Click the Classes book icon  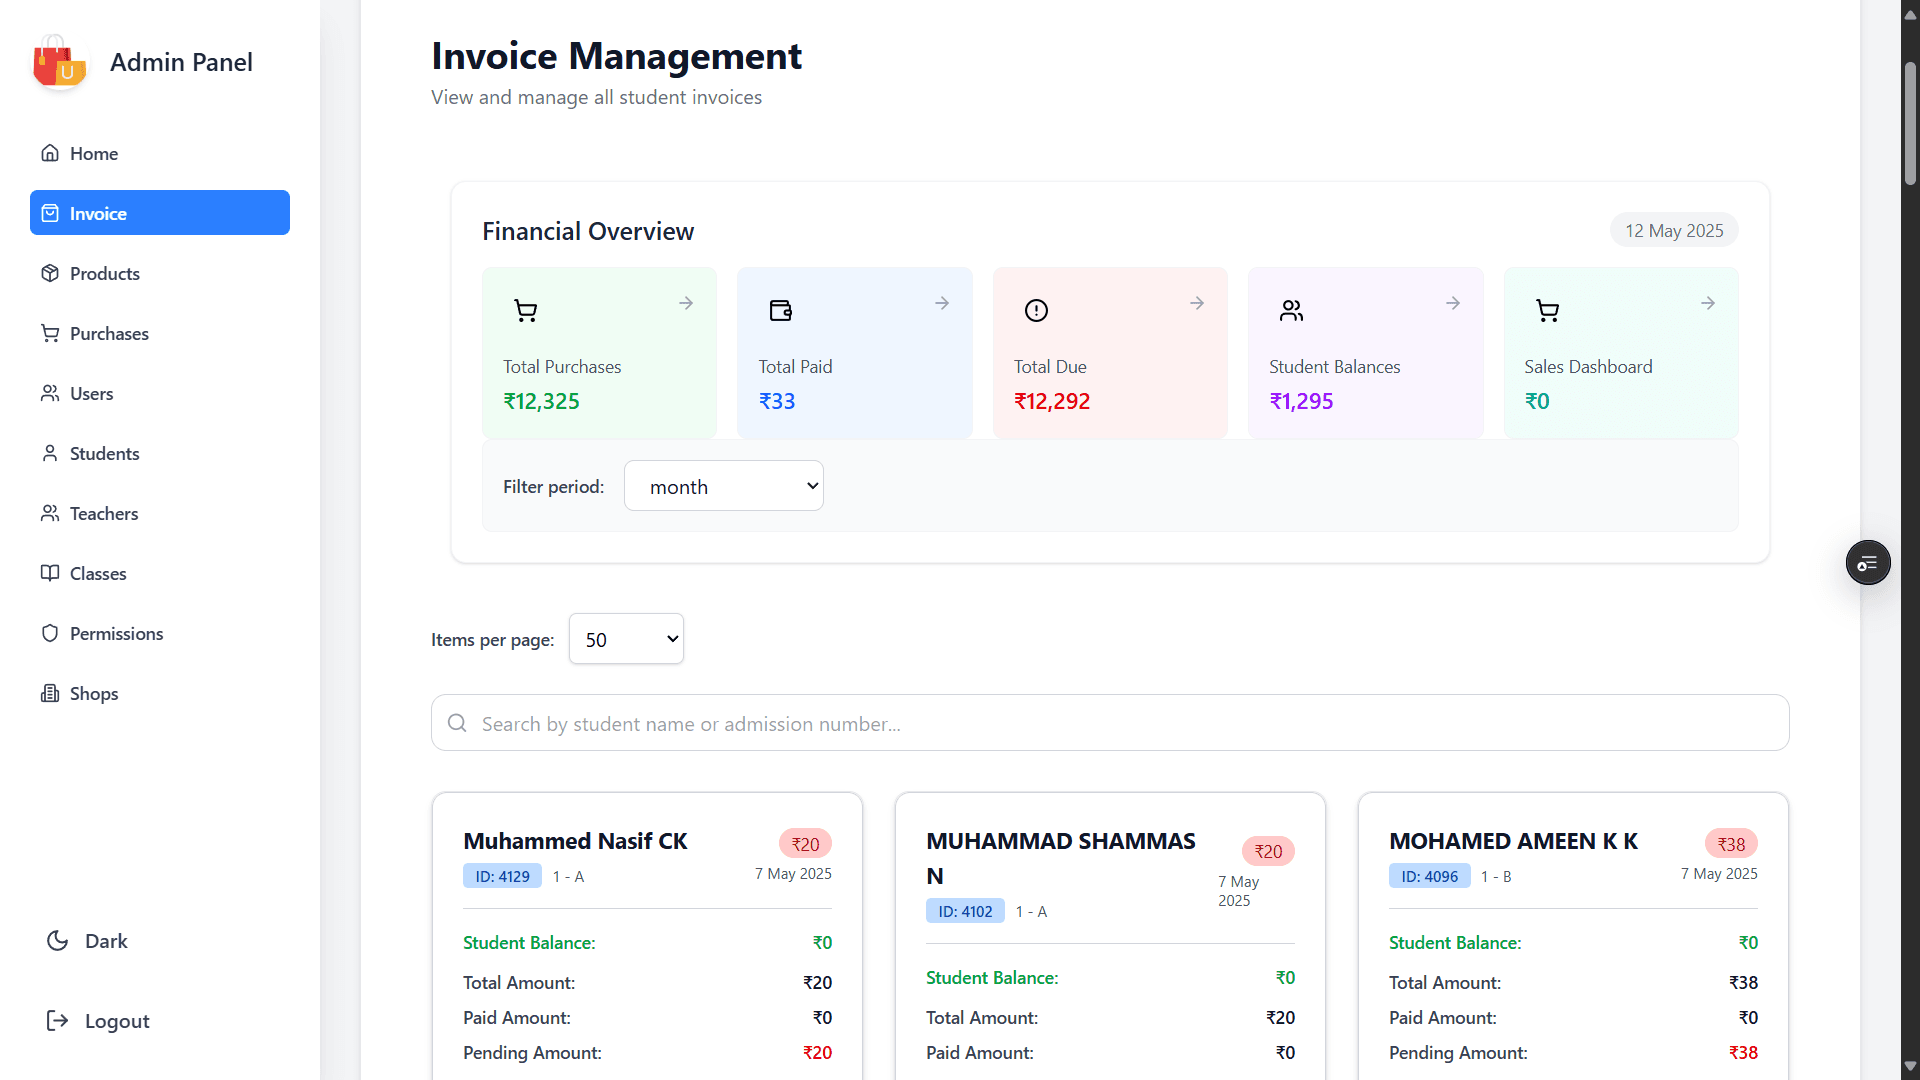(50, 573)
